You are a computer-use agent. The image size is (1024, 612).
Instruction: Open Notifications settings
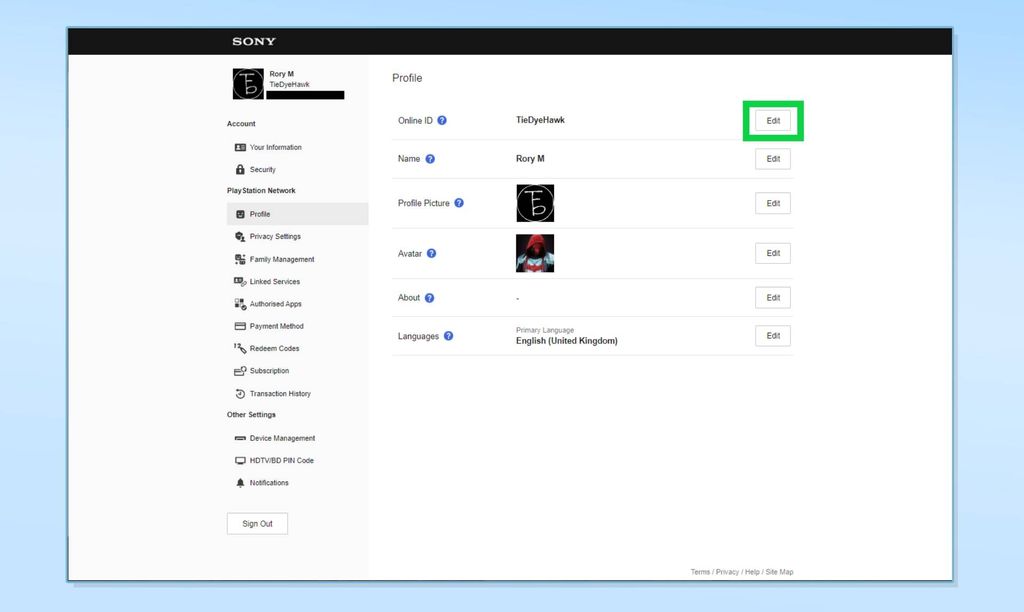tap(269, 483)
